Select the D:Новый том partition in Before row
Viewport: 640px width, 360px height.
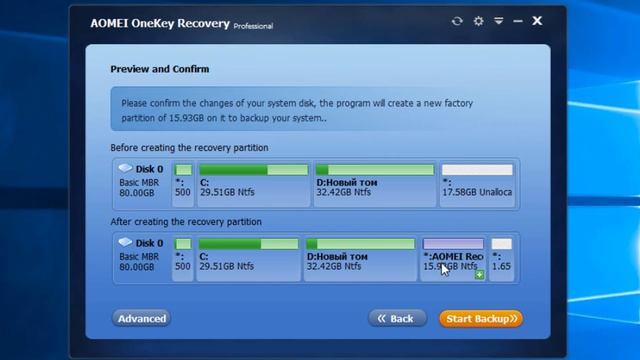375,183
